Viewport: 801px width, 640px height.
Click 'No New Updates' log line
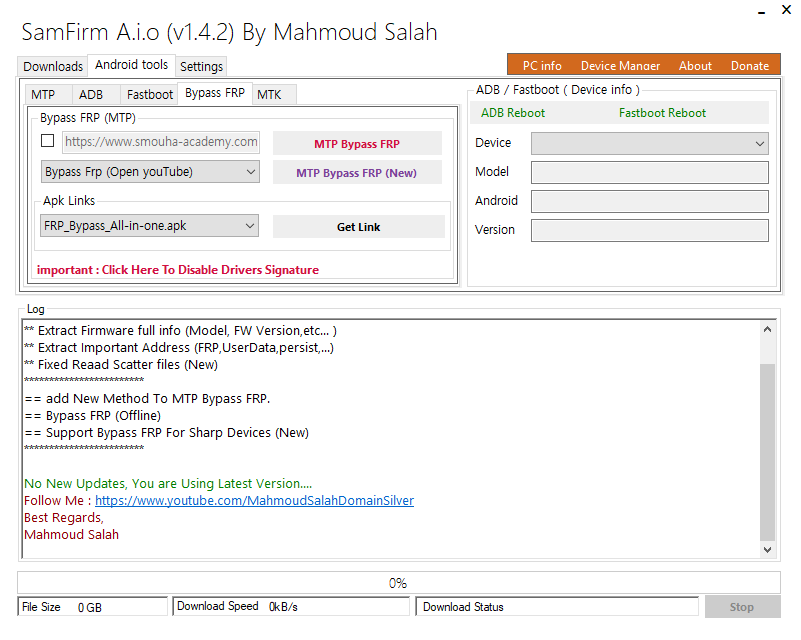tap(168, 484)
